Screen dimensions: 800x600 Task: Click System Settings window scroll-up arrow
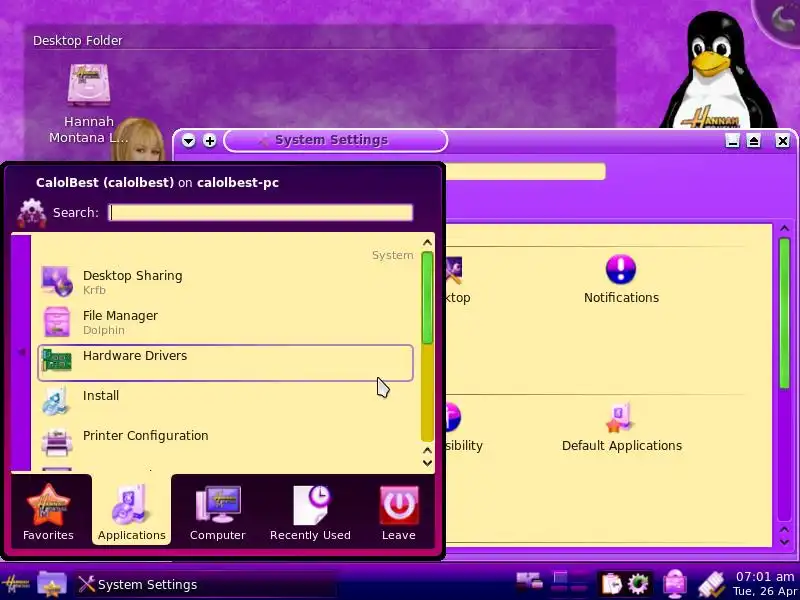[x=785, y=229]
